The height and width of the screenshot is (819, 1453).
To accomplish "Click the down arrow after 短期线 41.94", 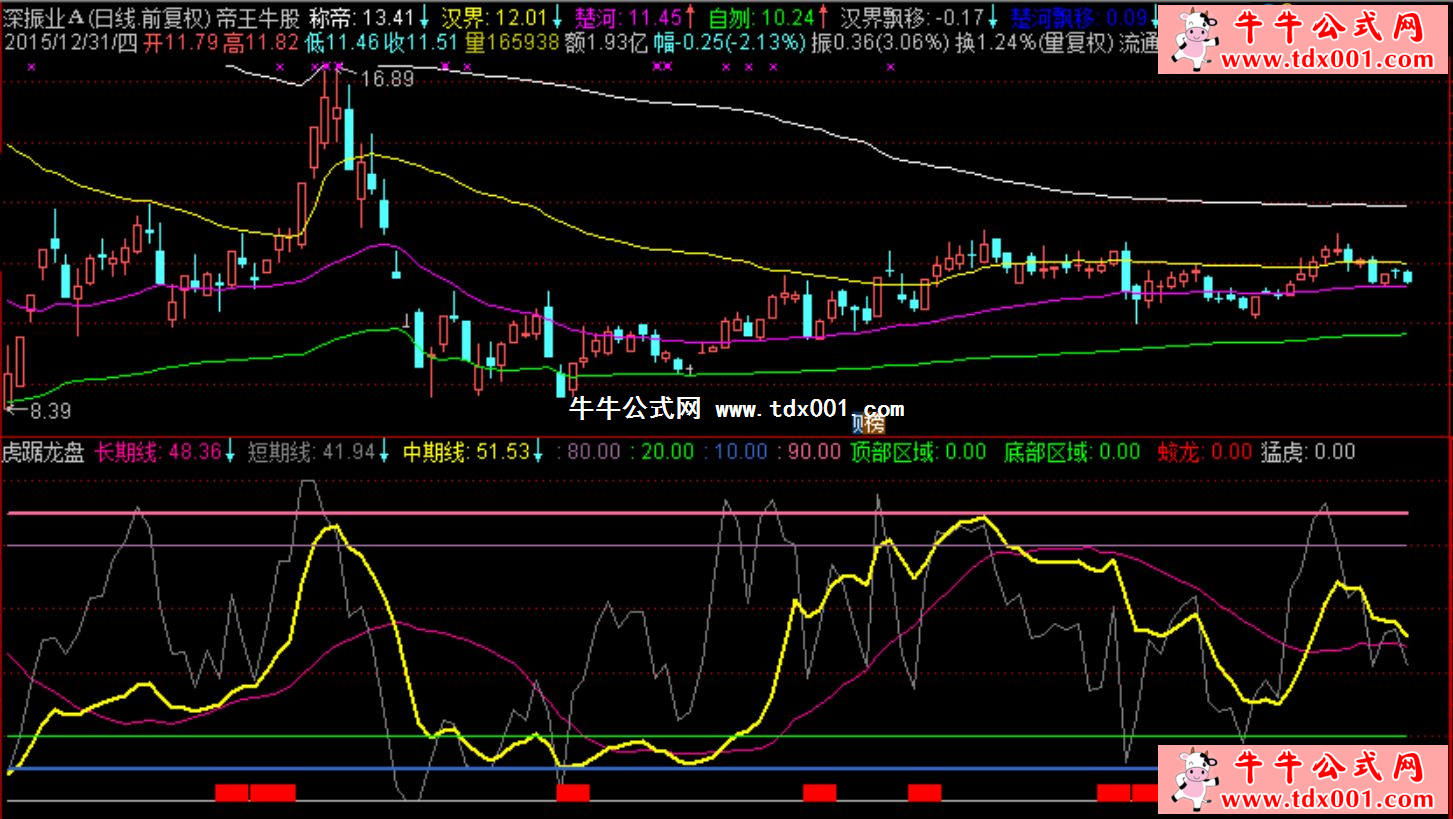I will coord(385,452).
